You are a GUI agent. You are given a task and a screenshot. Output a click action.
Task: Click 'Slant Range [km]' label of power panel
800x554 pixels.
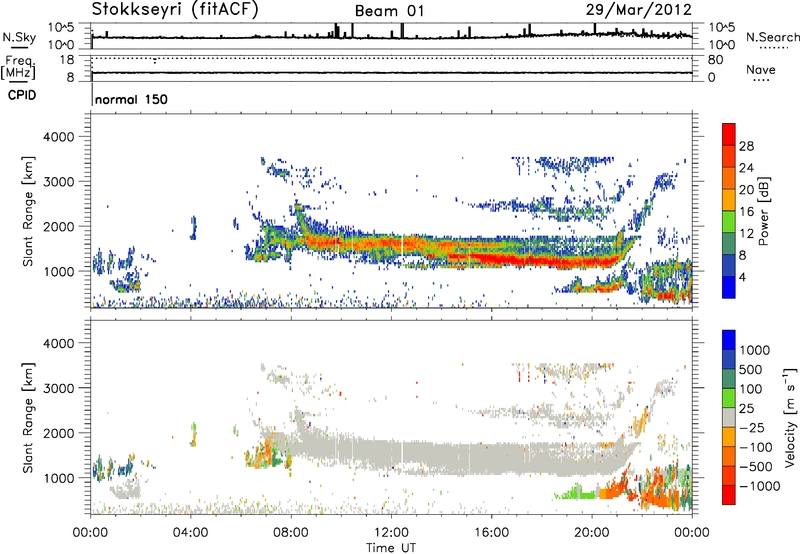point(28,211)
